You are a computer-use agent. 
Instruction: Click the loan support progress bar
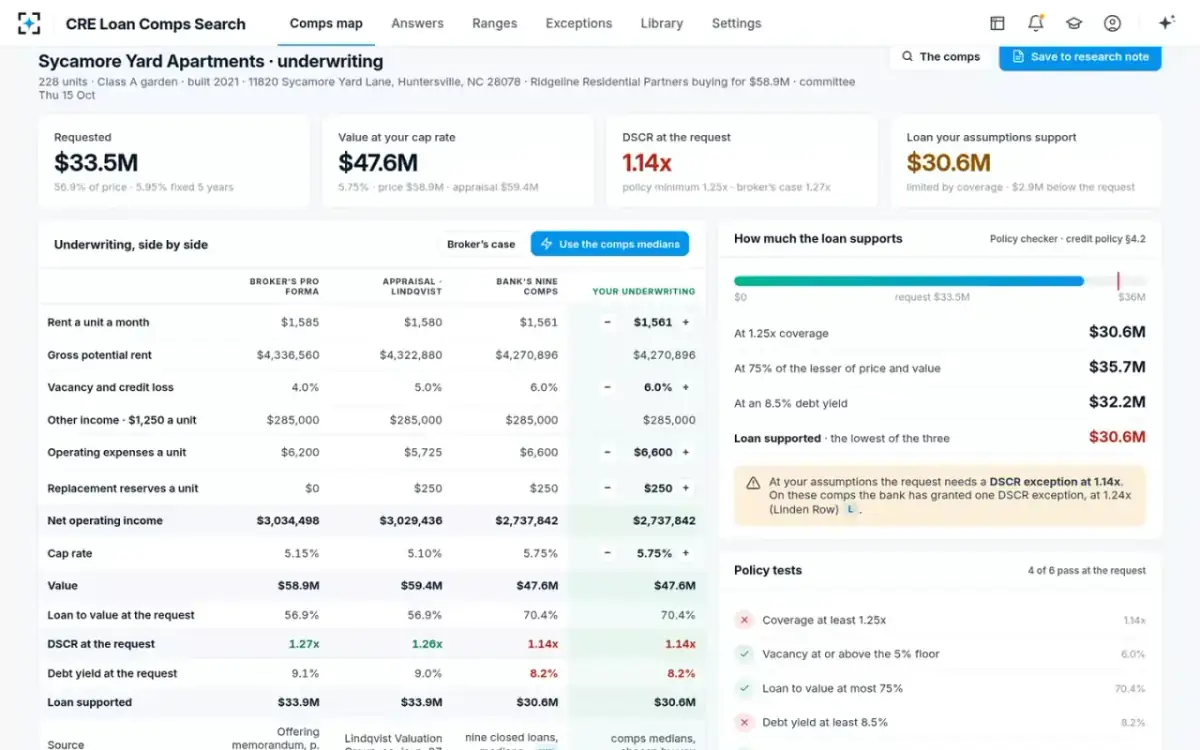940,281
